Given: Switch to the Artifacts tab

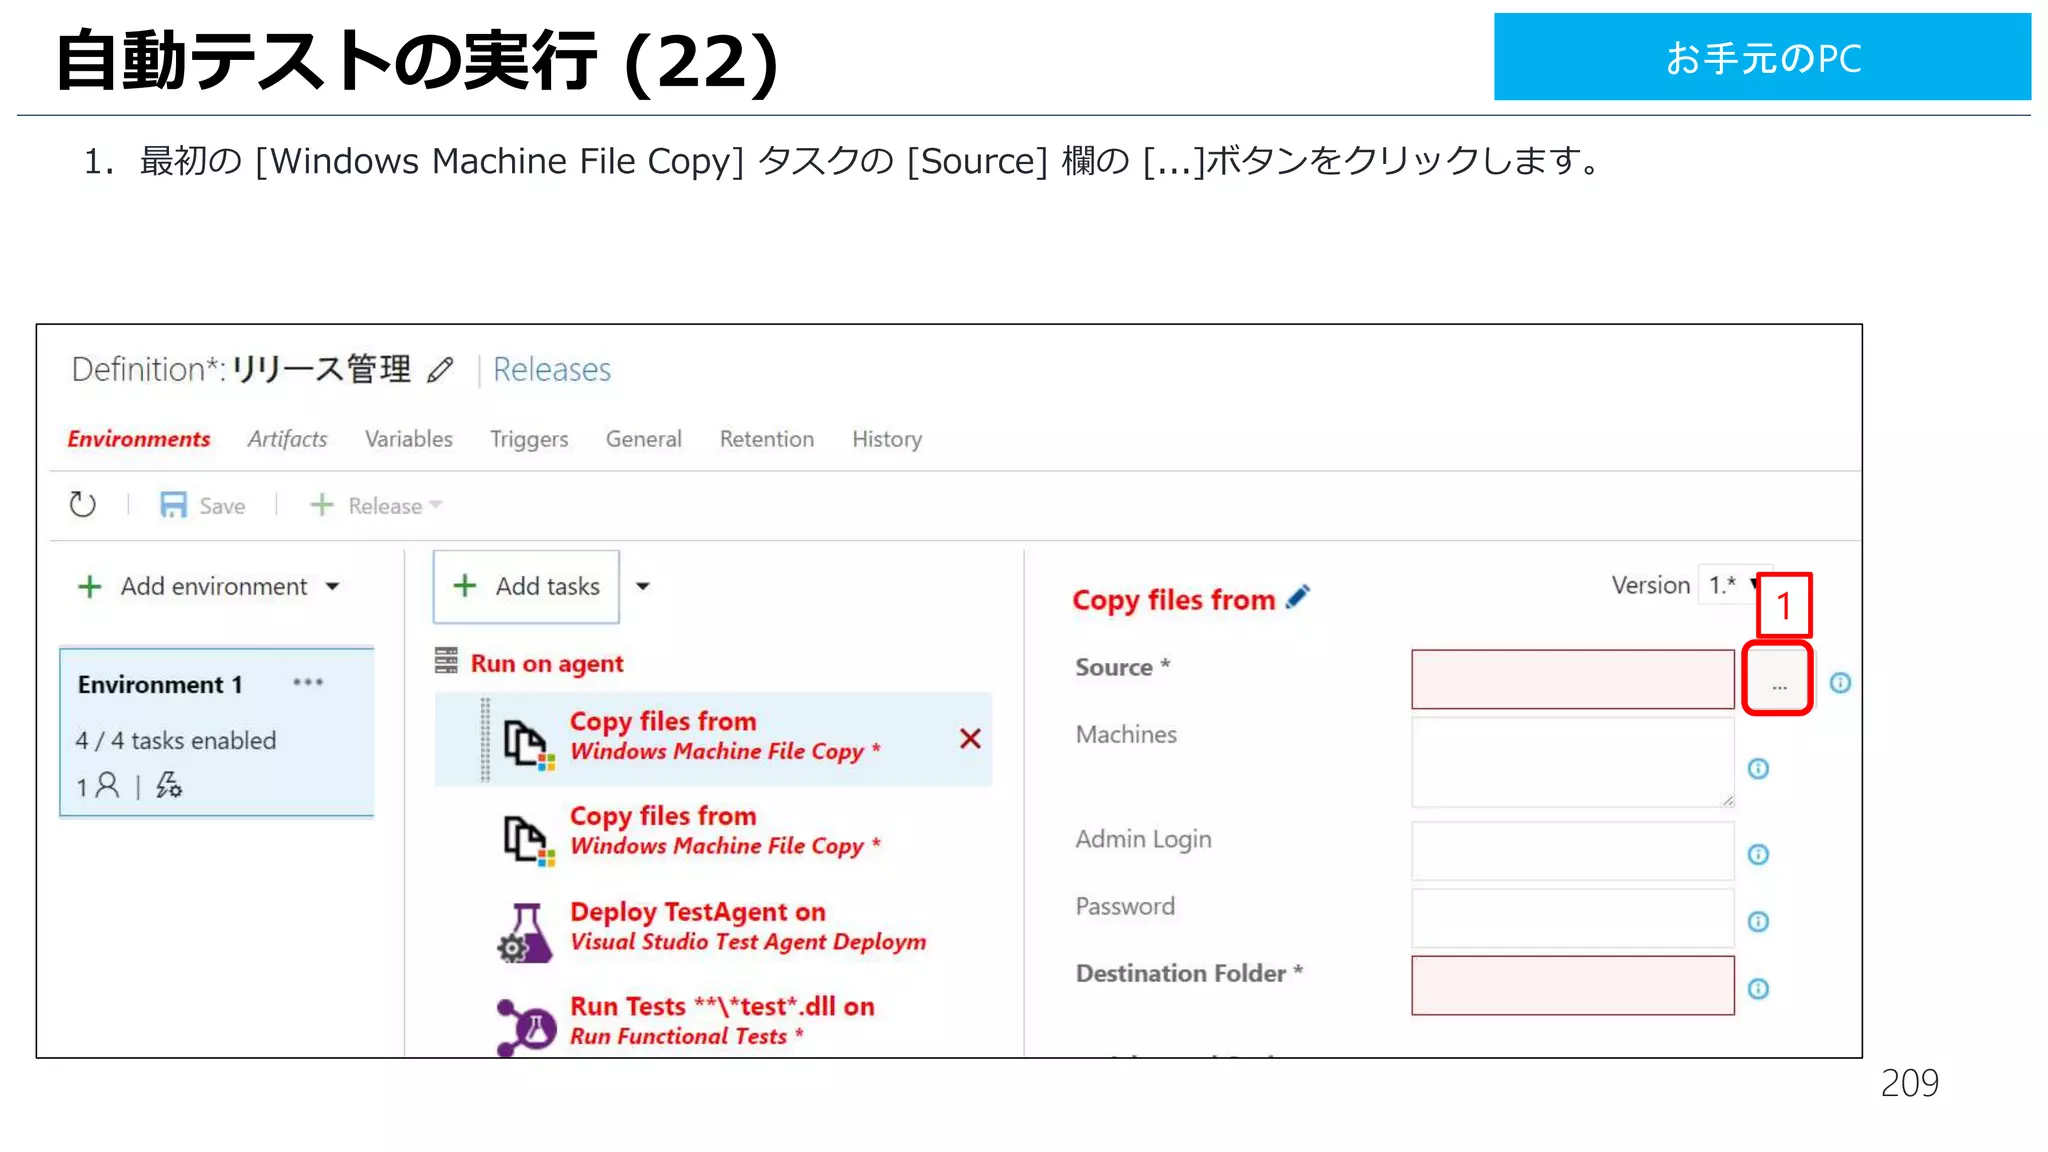Looking at the screenshot, I should [x=287, y=439].
